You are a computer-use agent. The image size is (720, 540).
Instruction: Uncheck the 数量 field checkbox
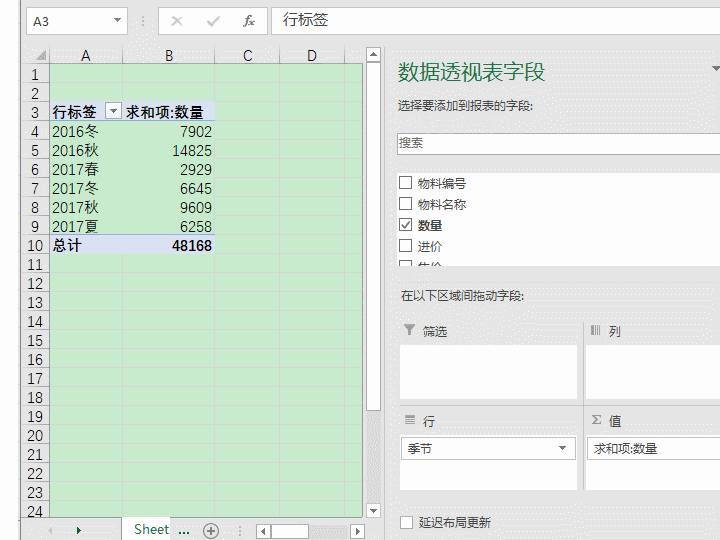[405, 225]
